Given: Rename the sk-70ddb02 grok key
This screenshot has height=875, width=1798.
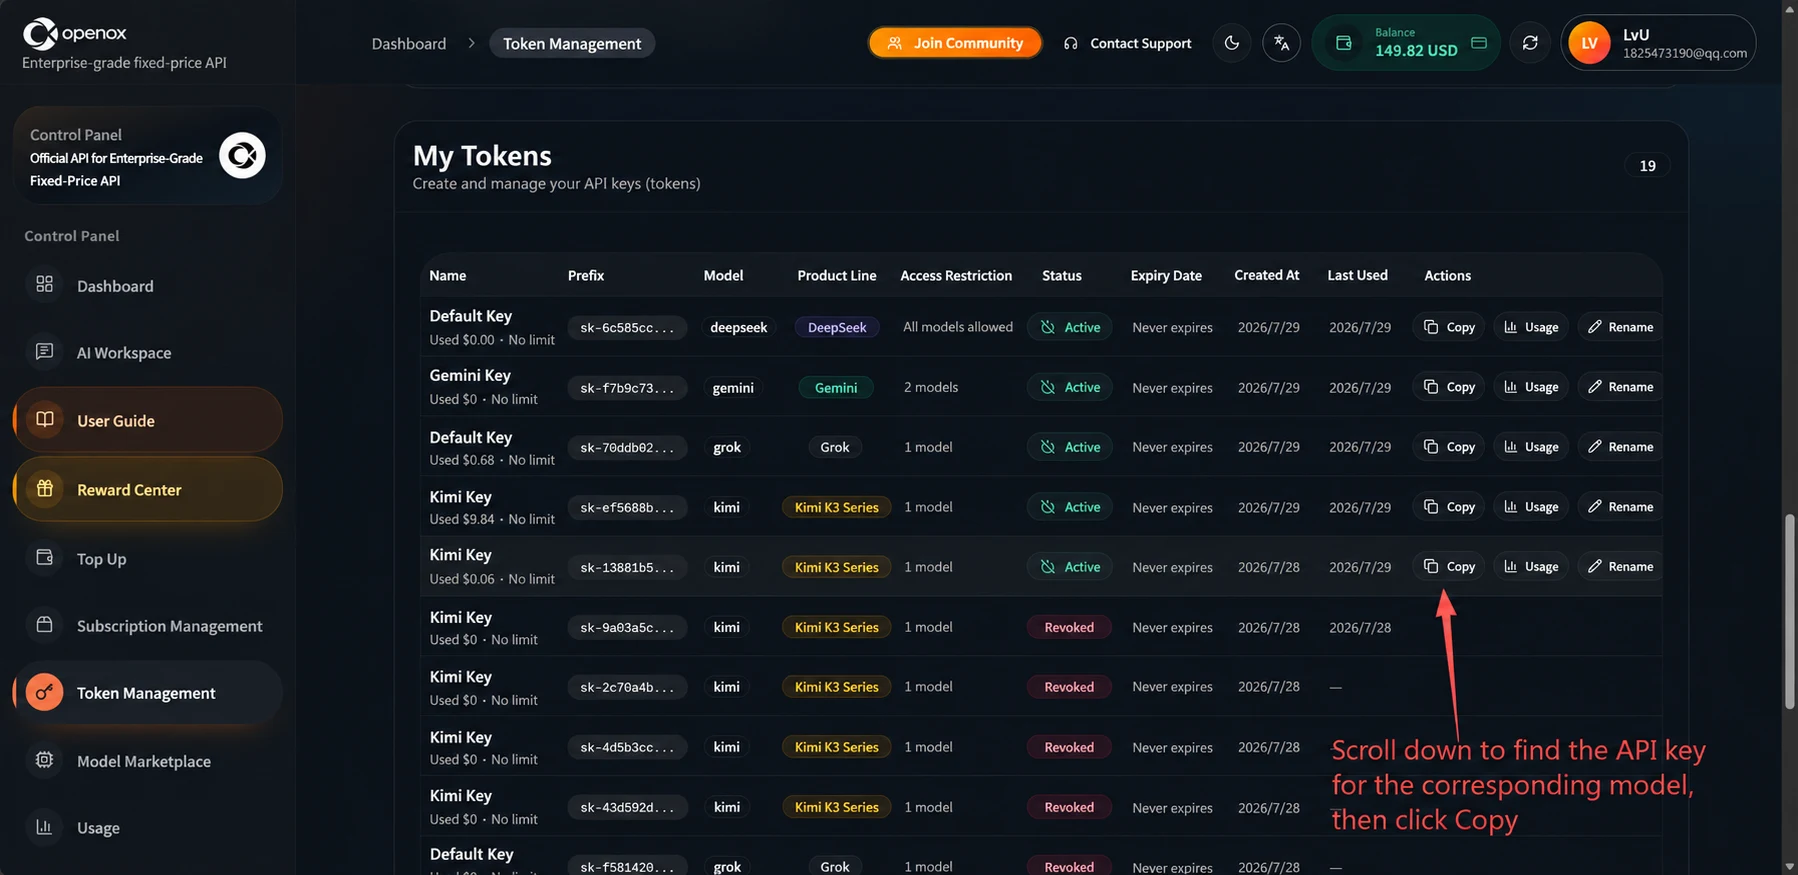Looking at the screenshot, I should point(1620,447).
